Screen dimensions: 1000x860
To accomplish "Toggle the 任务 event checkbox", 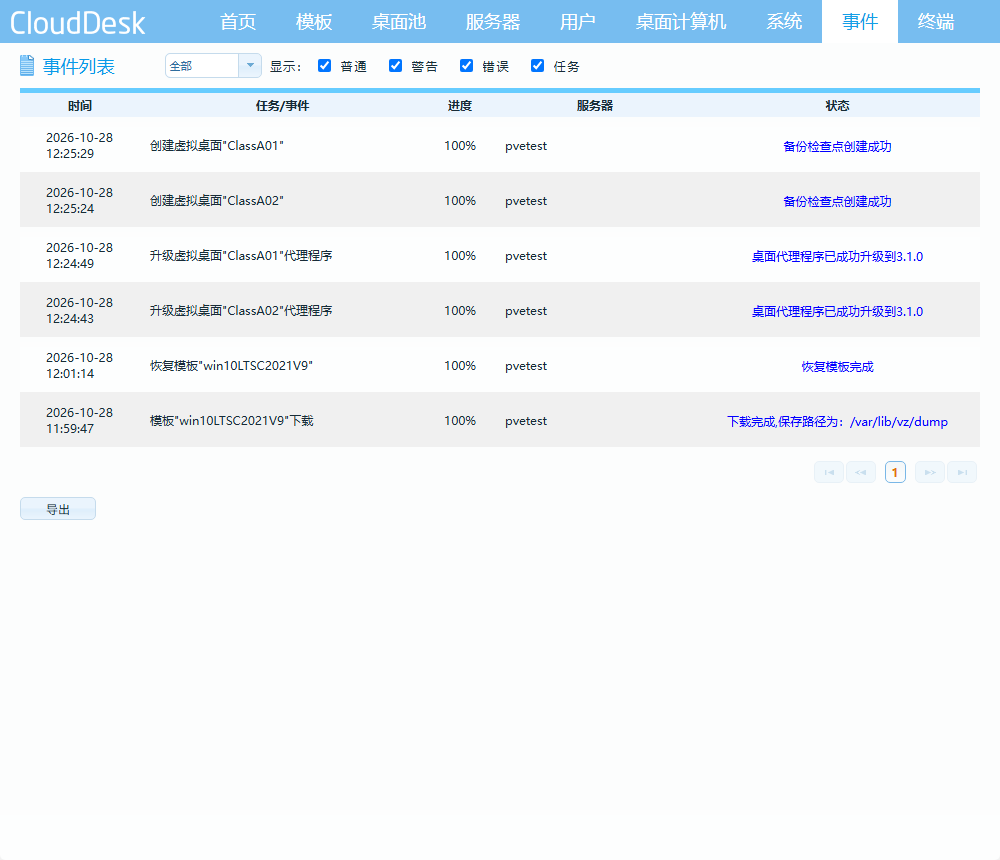I will tap(538, 66).
